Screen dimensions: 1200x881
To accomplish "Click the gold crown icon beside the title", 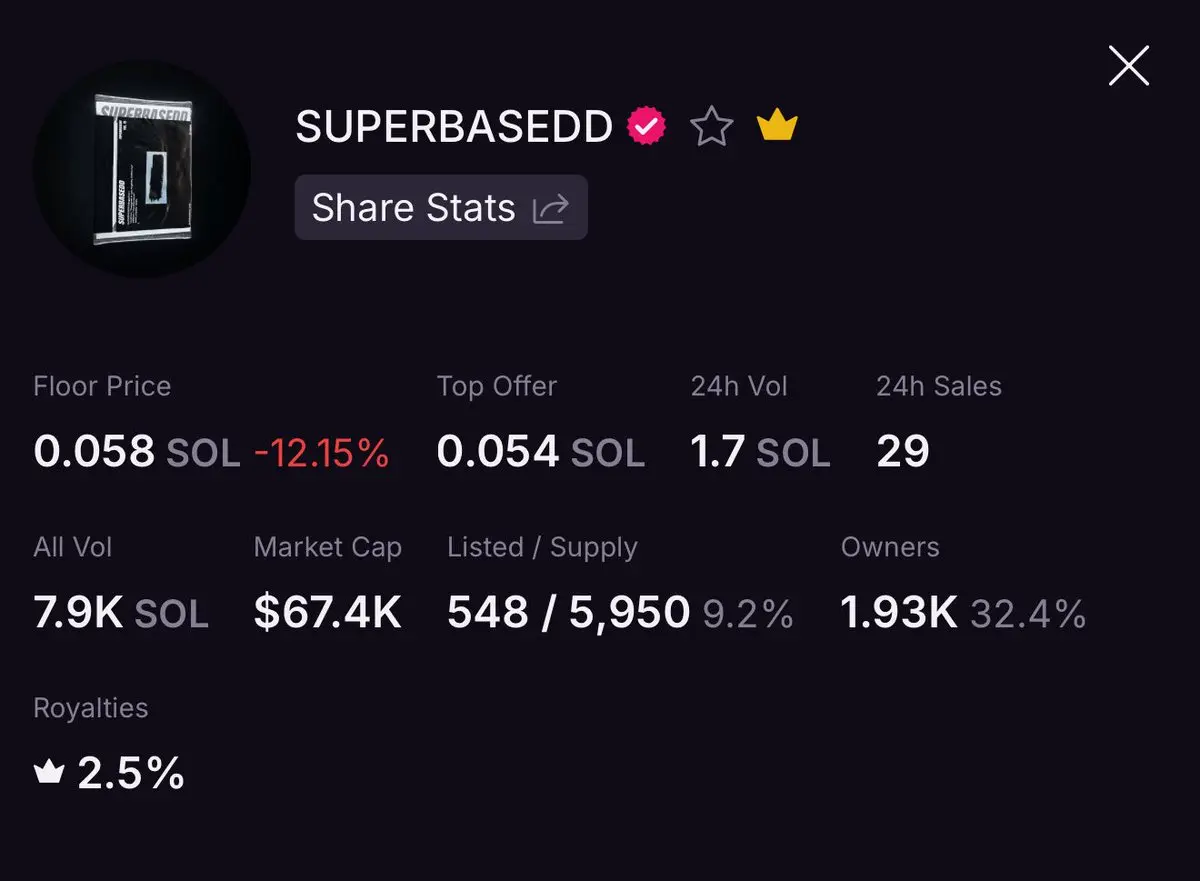I will point(777,126).
